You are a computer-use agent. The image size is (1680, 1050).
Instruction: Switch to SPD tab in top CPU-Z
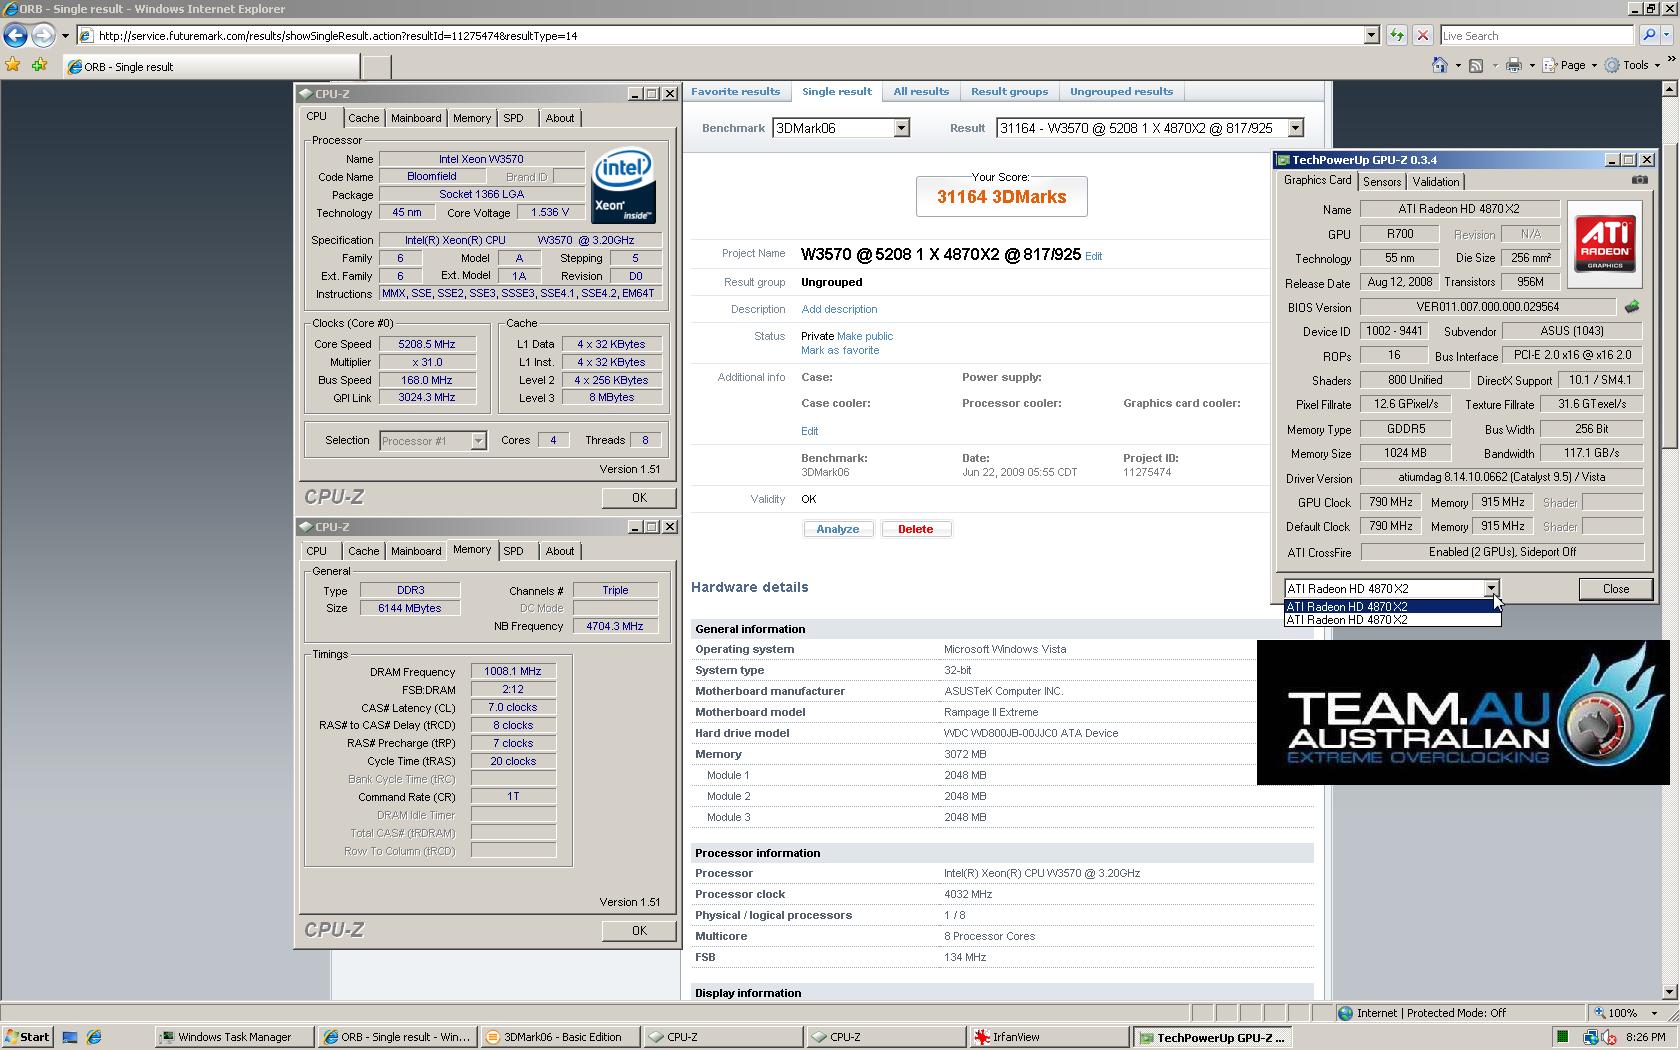513,118
